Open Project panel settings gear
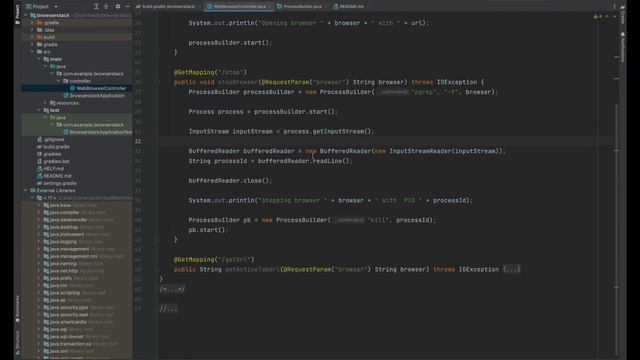Image resolution: width=640 pixels, height=360 pixels. pos(118,7)
